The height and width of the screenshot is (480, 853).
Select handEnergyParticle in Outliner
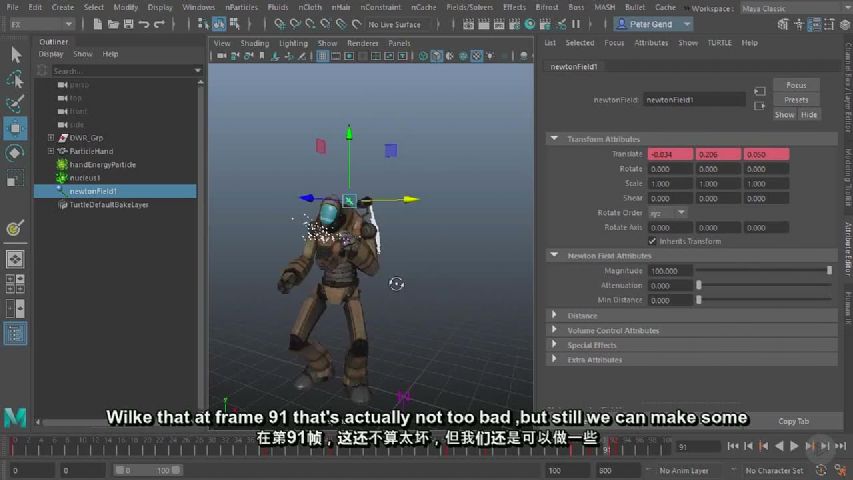coord(102,164)
